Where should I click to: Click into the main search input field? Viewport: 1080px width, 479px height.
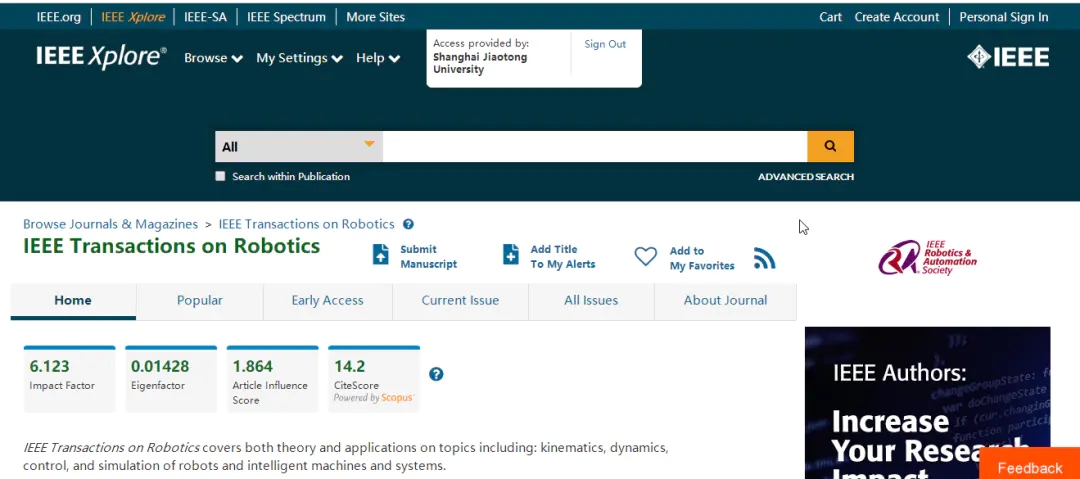[x=595, y=146]
